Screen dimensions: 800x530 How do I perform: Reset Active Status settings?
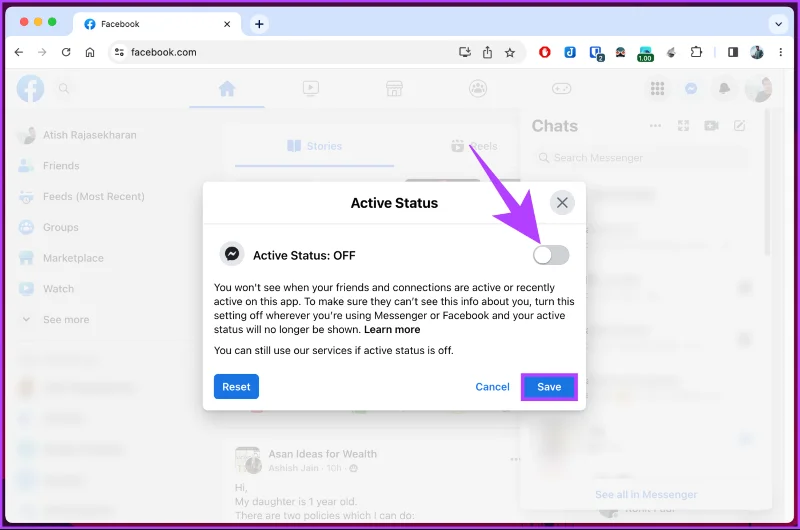click(236, 387)
